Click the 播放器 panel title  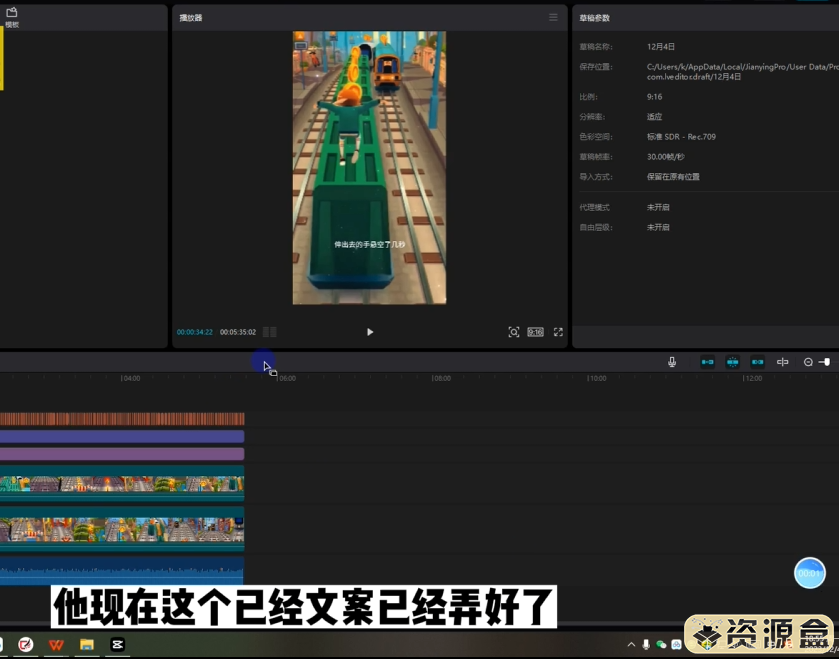click(x=191, y=18)
